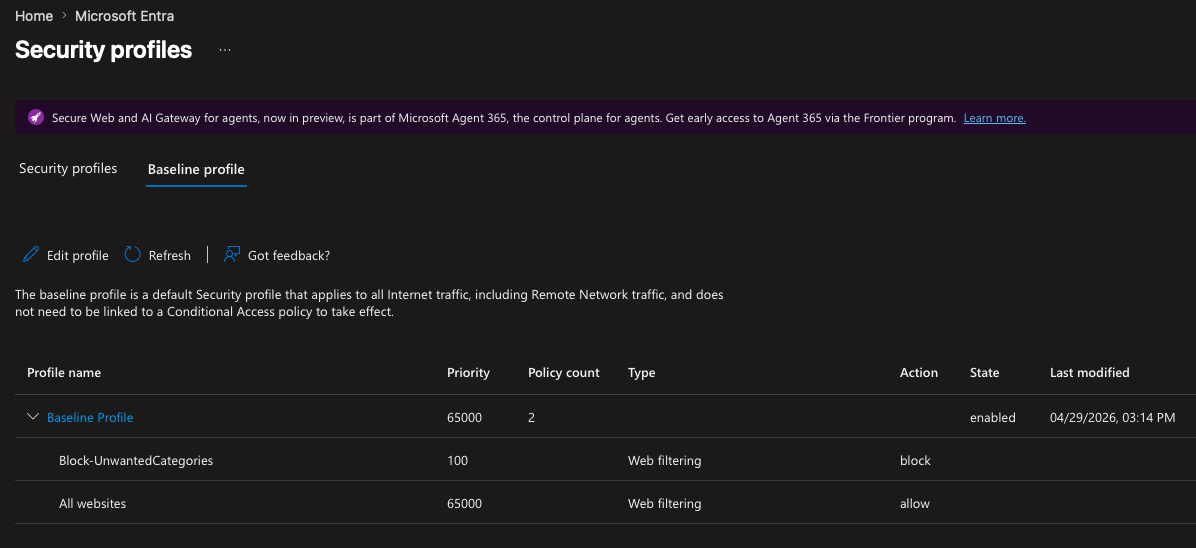The height and width of the screenshot is (548, 1196).
Task: Navigate to Microsoft Entra breadcrumb
Action: tap(124, 16)
